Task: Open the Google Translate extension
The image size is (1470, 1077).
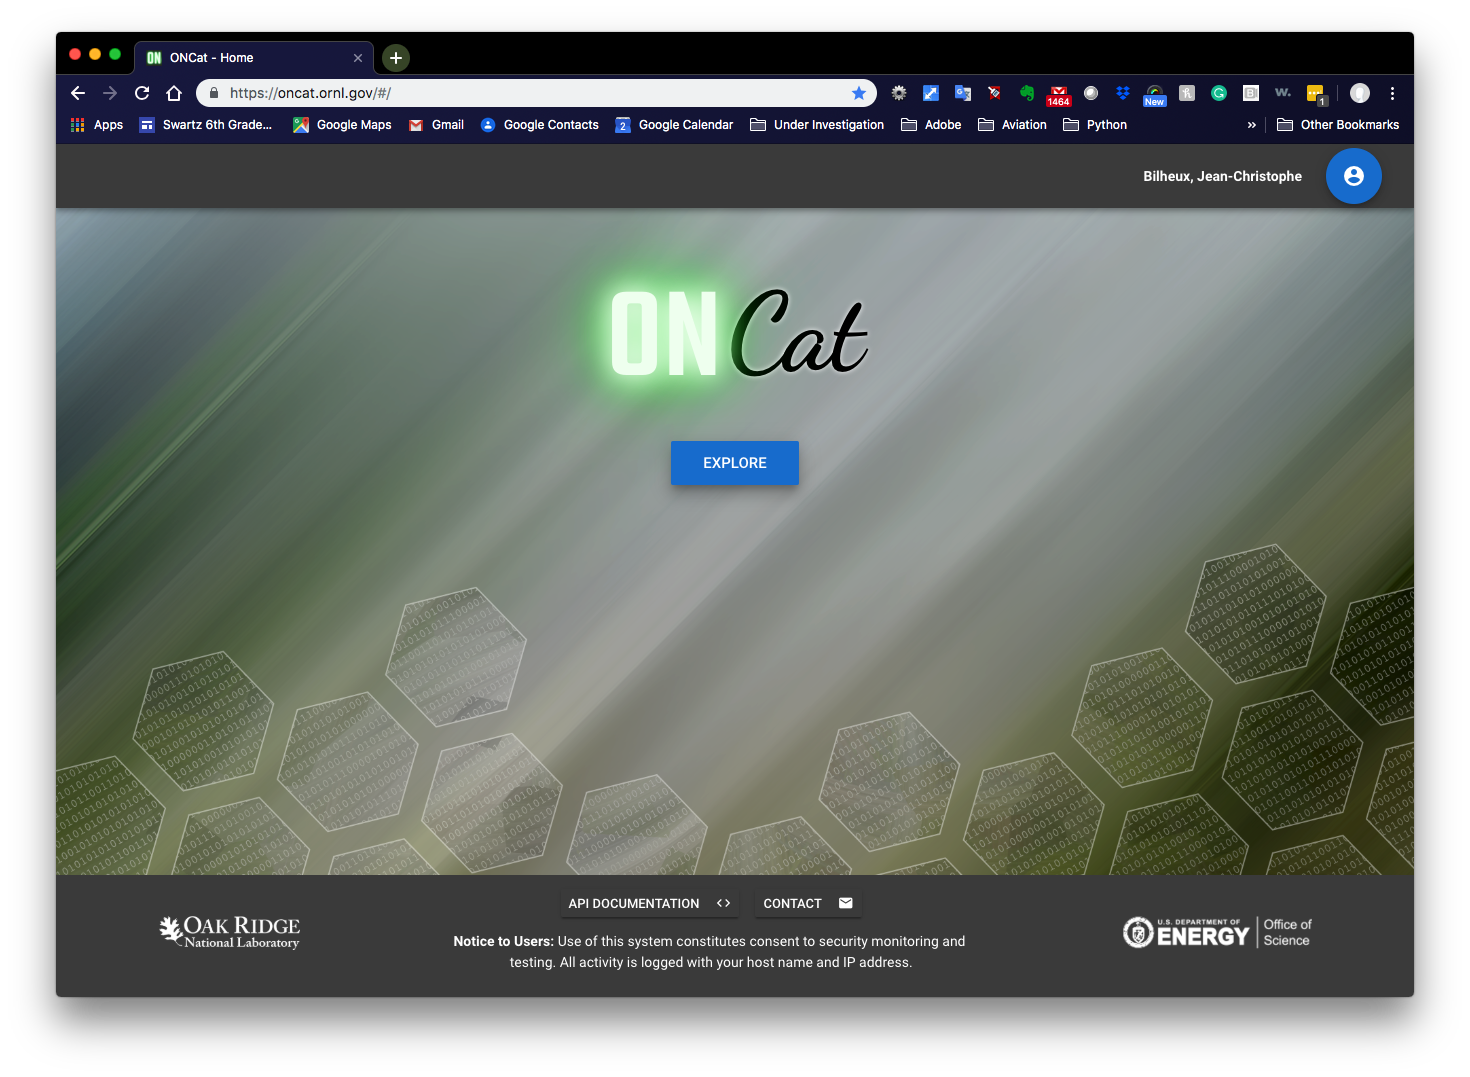Action: [962, 92]
